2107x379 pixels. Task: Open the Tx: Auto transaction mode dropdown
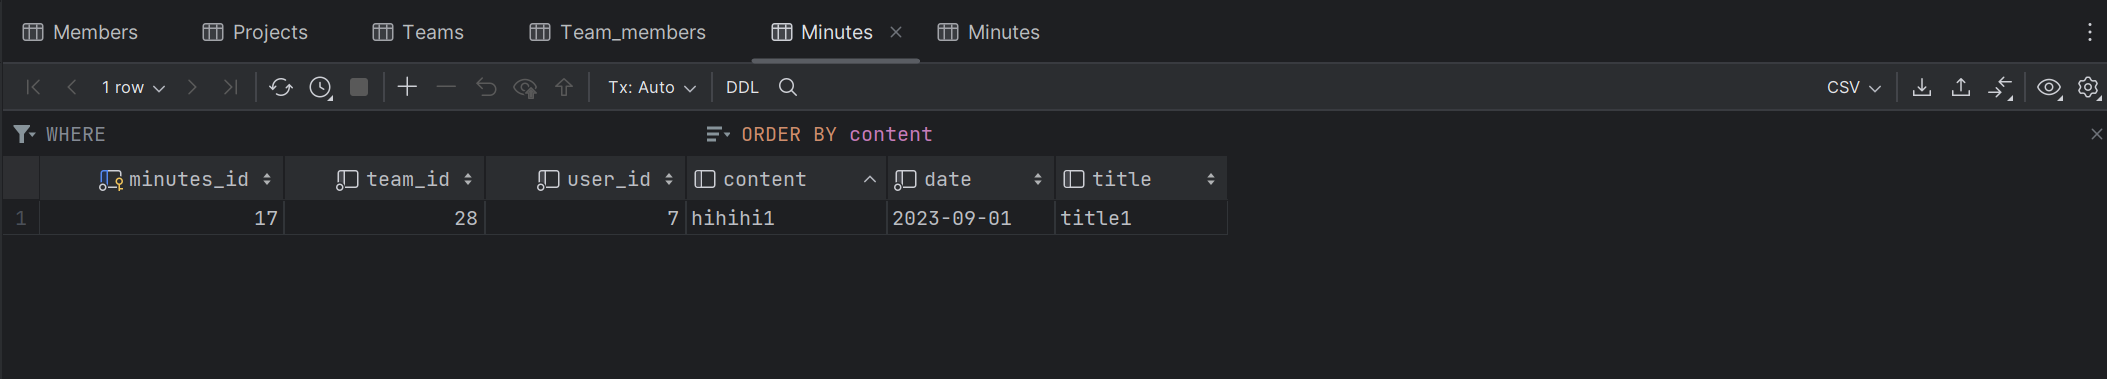[x=651, y=88]
